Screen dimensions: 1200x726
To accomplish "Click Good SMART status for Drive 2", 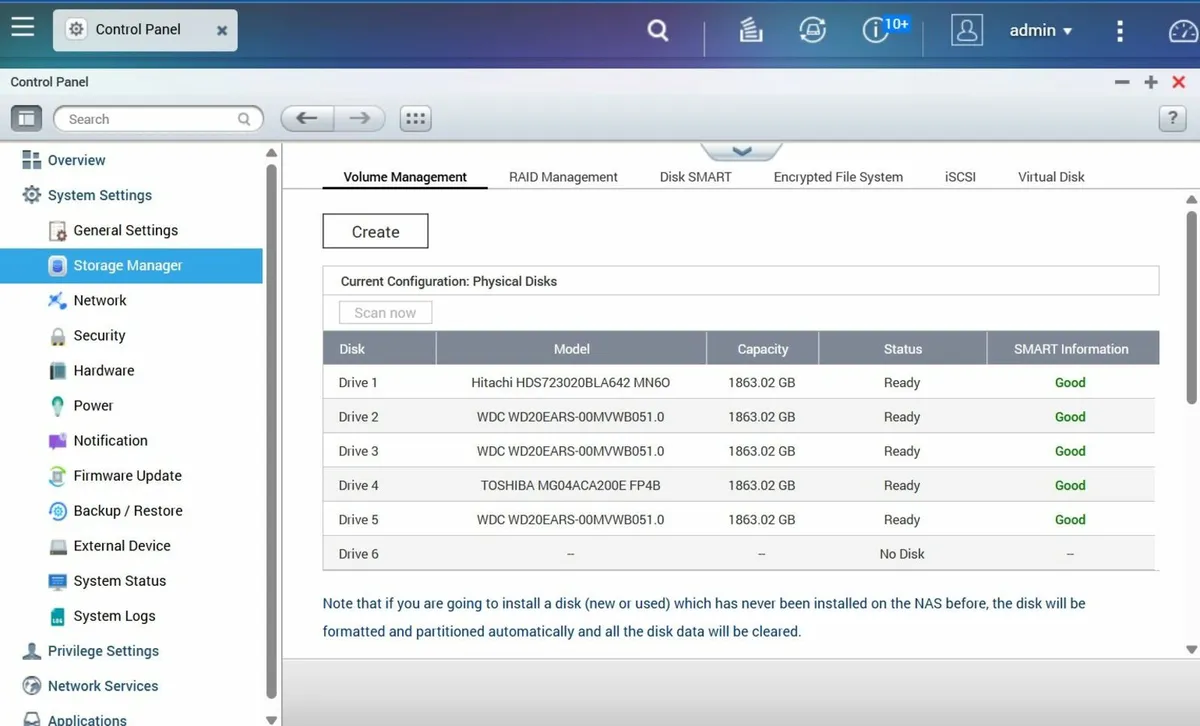I will point(1070,417).
